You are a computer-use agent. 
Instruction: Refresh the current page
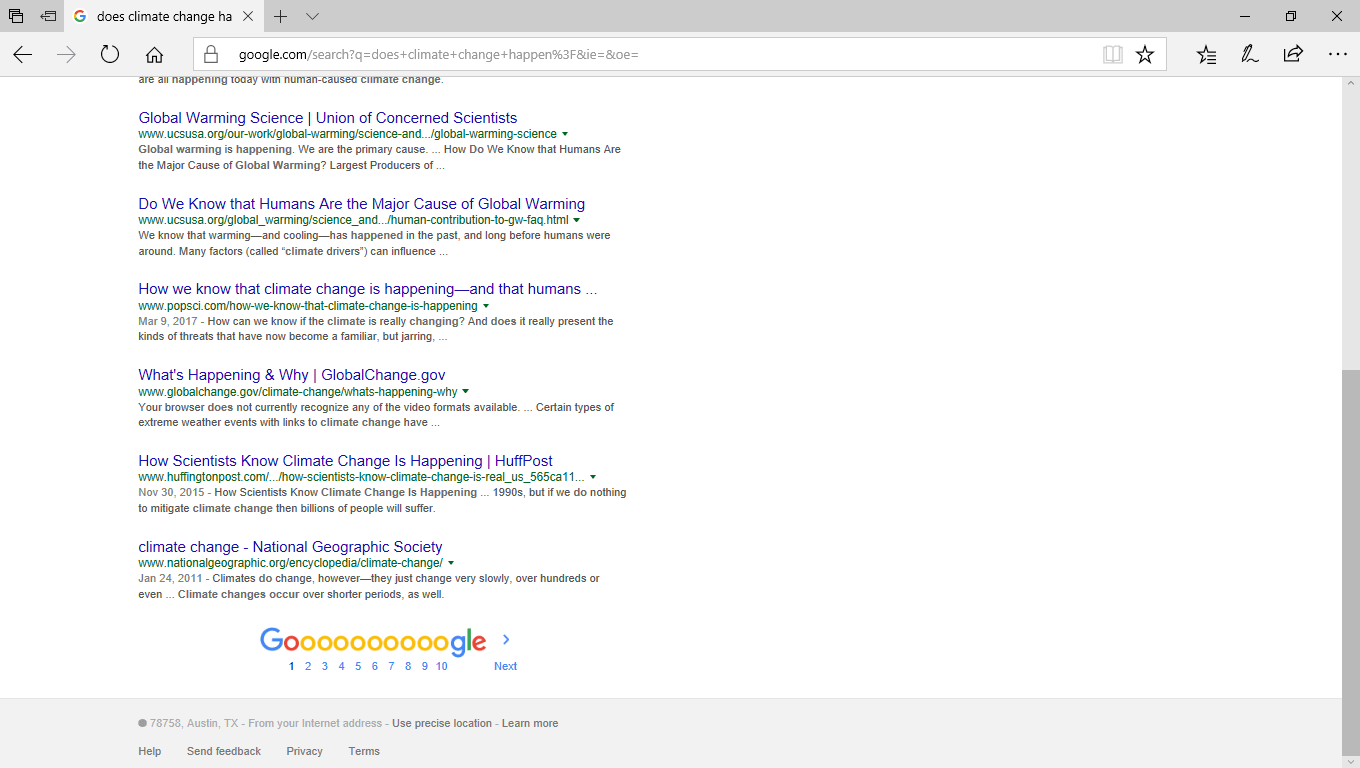(110, 54)
